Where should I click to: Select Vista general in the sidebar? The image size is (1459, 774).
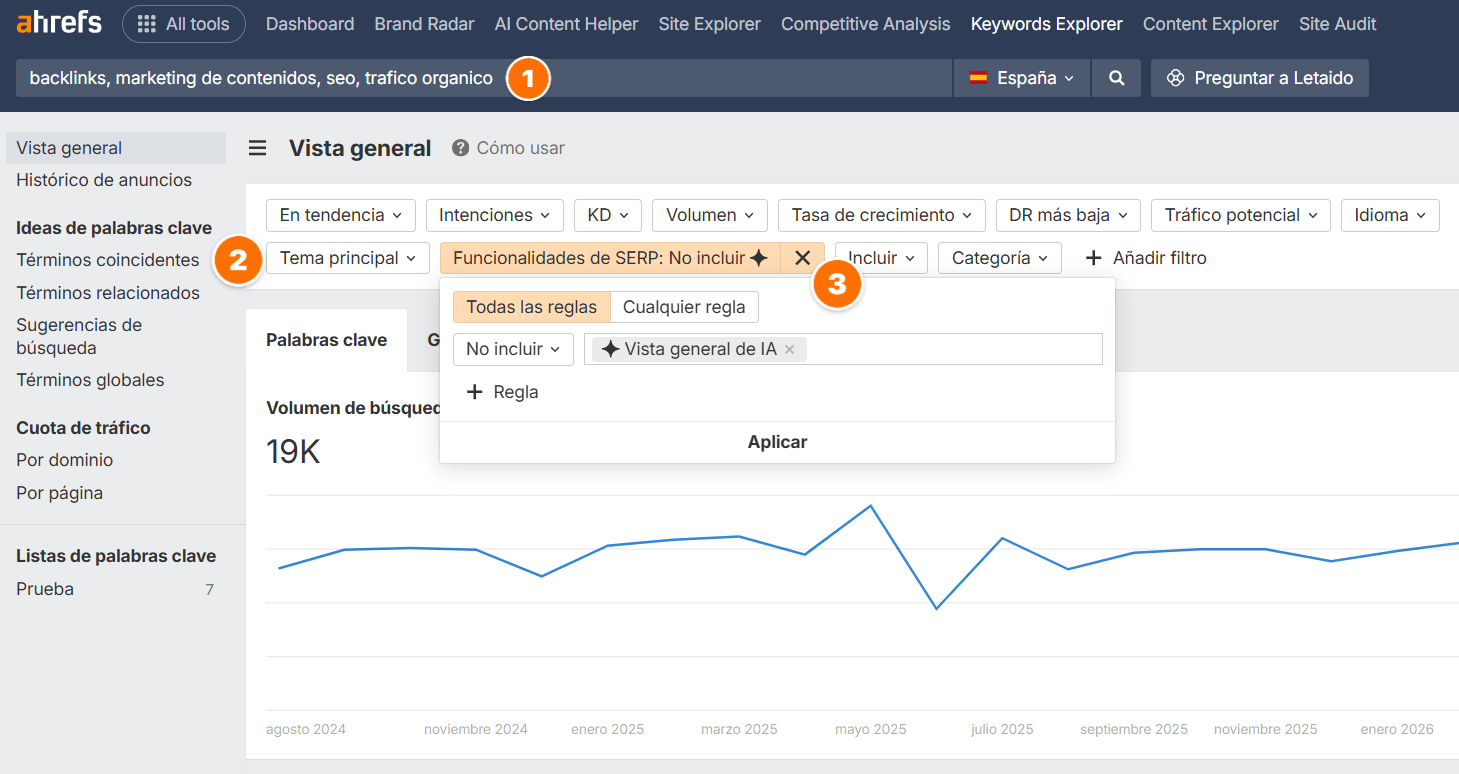(x=116, y=148)
